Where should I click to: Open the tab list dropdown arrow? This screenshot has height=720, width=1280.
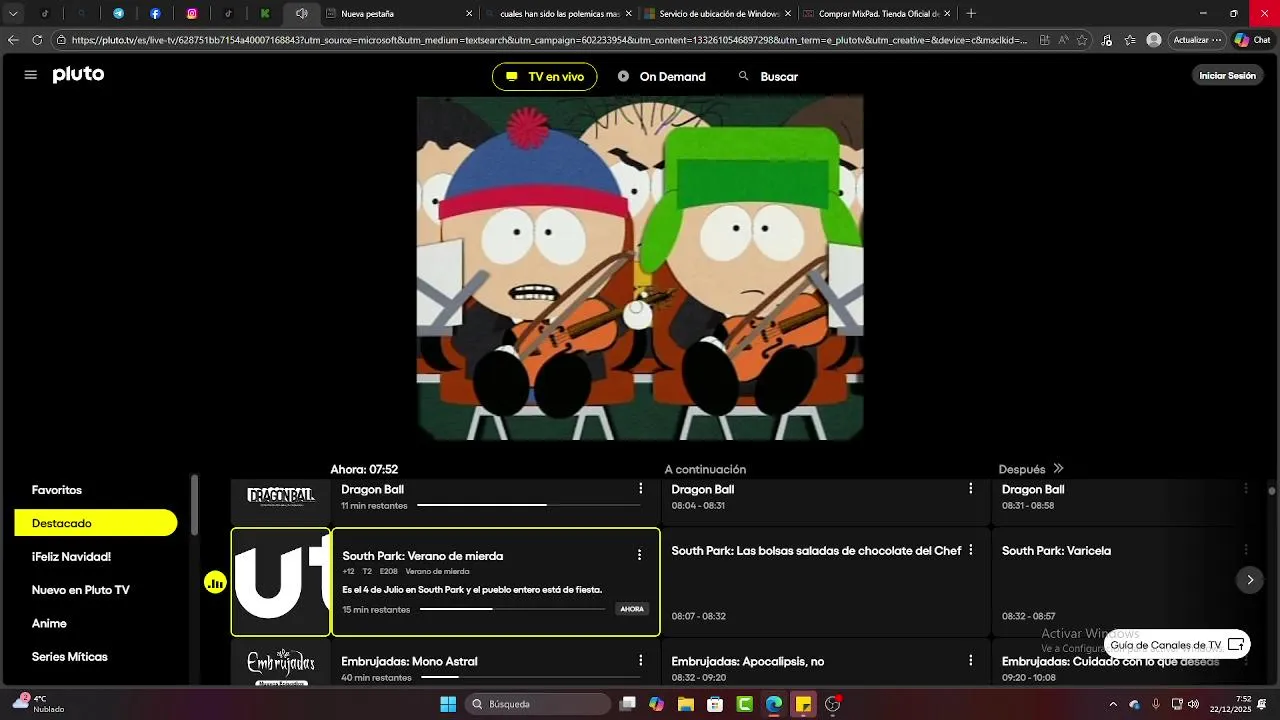pos(13,14)
